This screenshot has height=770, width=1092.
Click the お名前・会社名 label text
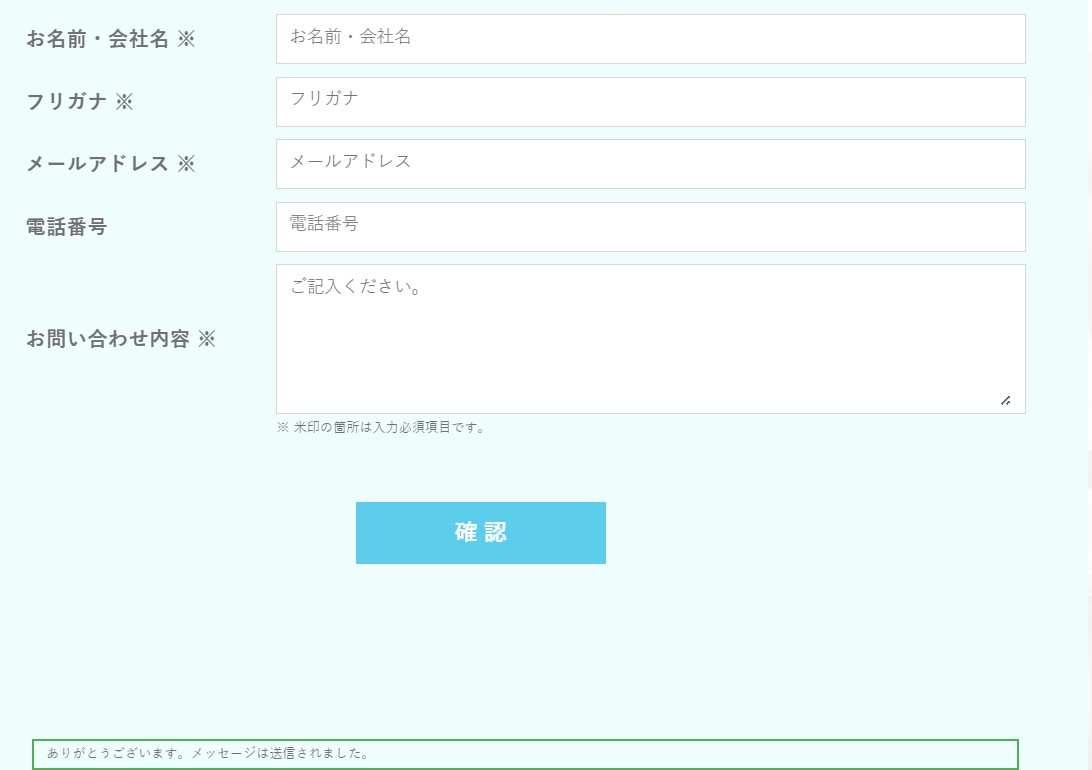pos(97,39)
